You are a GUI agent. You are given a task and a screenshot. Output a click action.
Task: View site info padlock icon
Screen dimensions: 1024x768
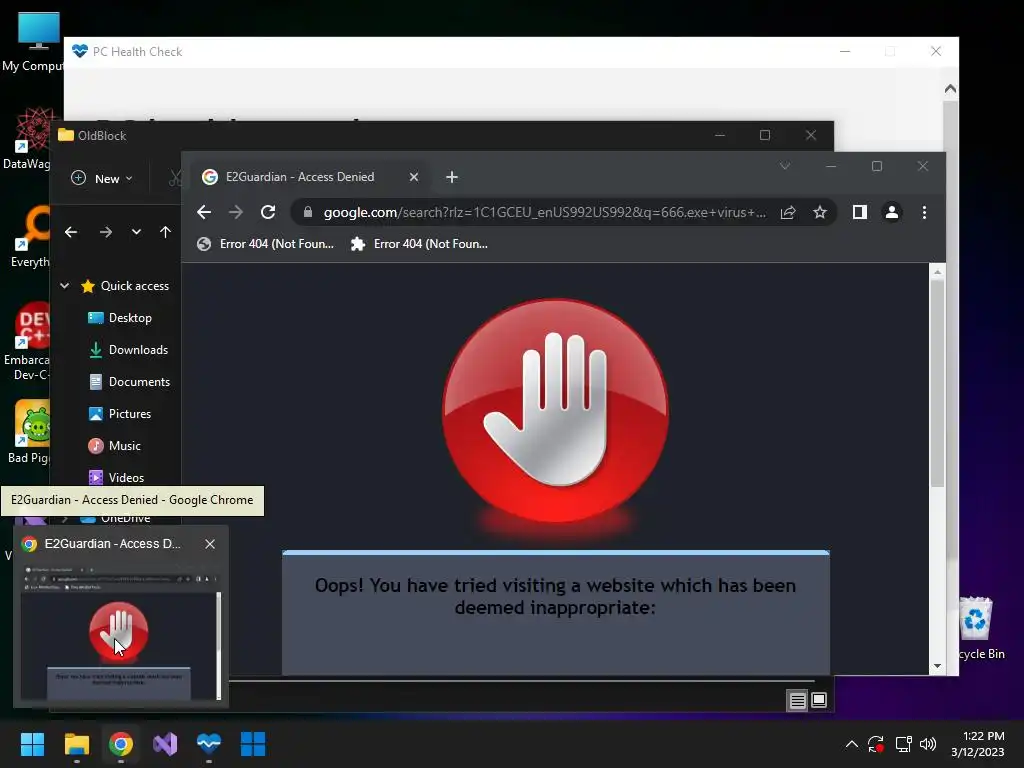coord(308,212)
